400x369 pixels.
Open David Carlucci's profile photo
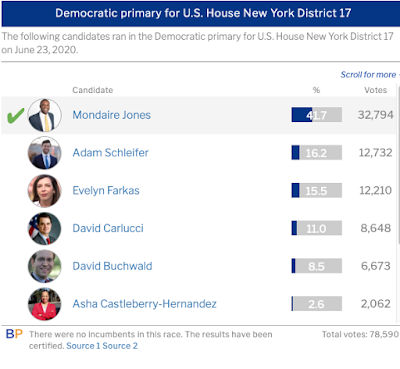(44, 228)
